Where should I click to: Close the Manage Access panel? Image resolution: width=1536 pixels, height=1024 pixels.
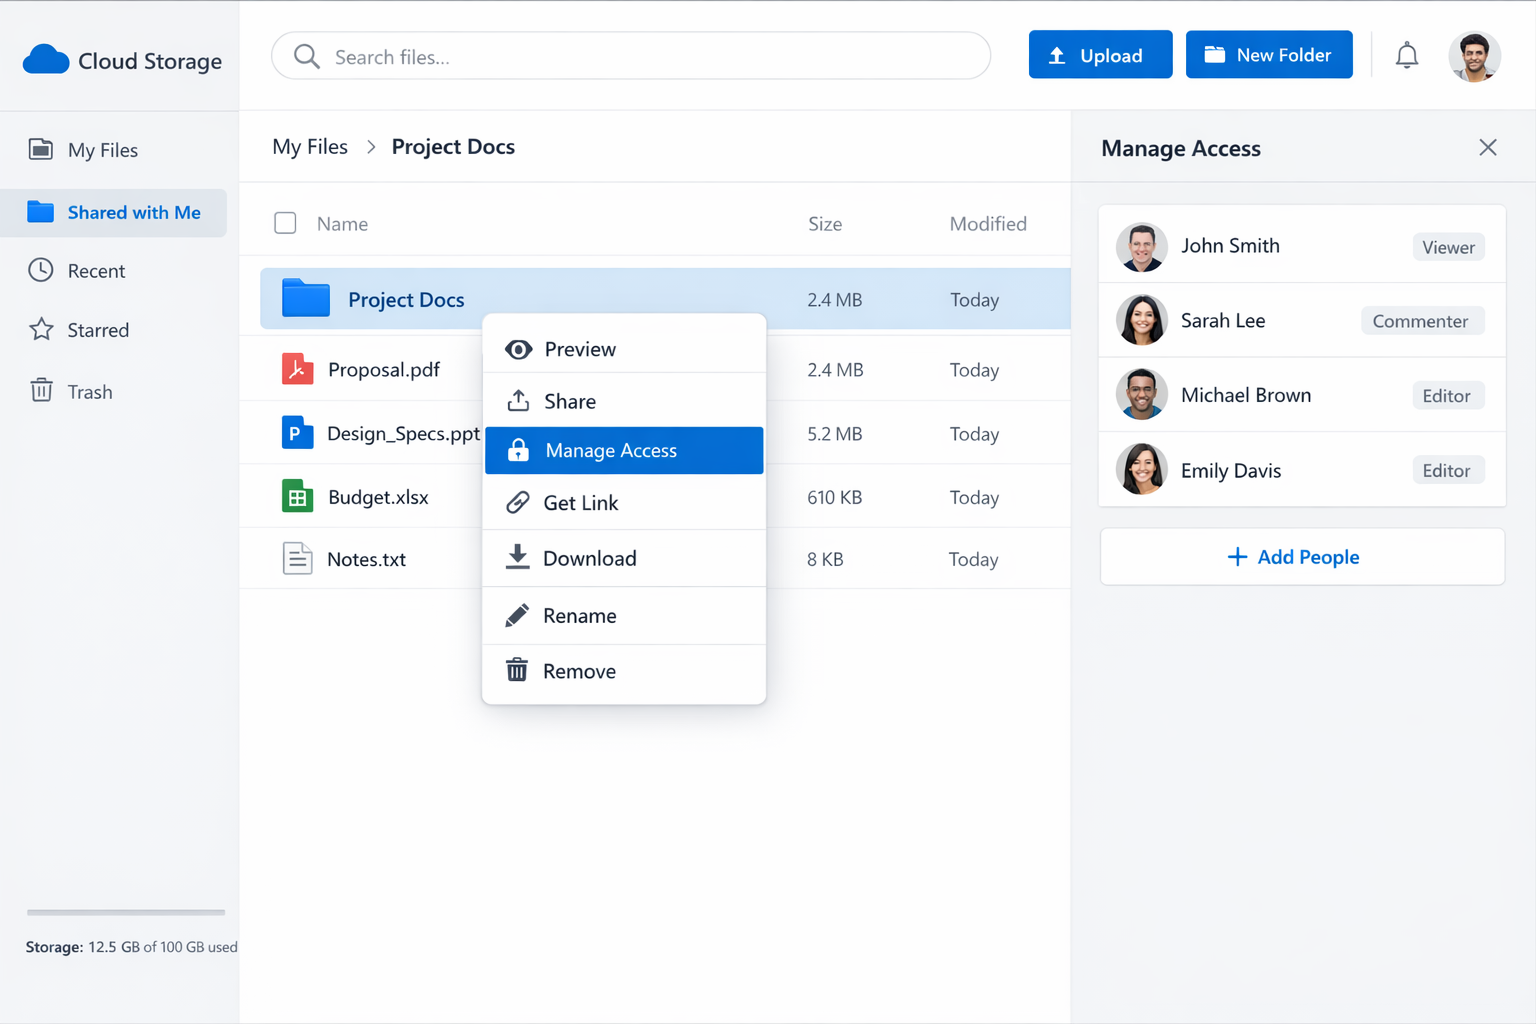pyautogui.click(x=1487, y=148)
